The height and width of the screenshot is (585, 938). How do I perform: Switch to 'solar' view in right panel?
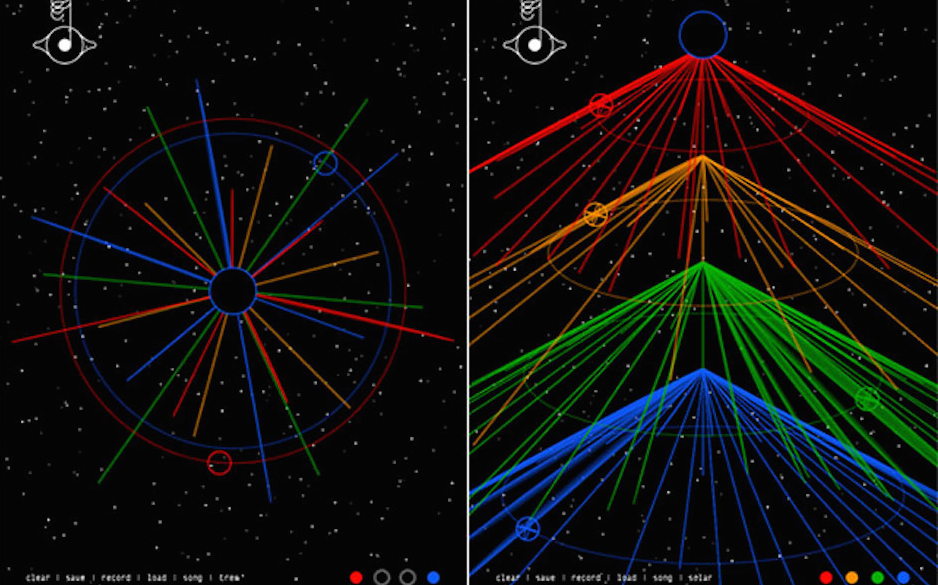[x=700, y=578]
